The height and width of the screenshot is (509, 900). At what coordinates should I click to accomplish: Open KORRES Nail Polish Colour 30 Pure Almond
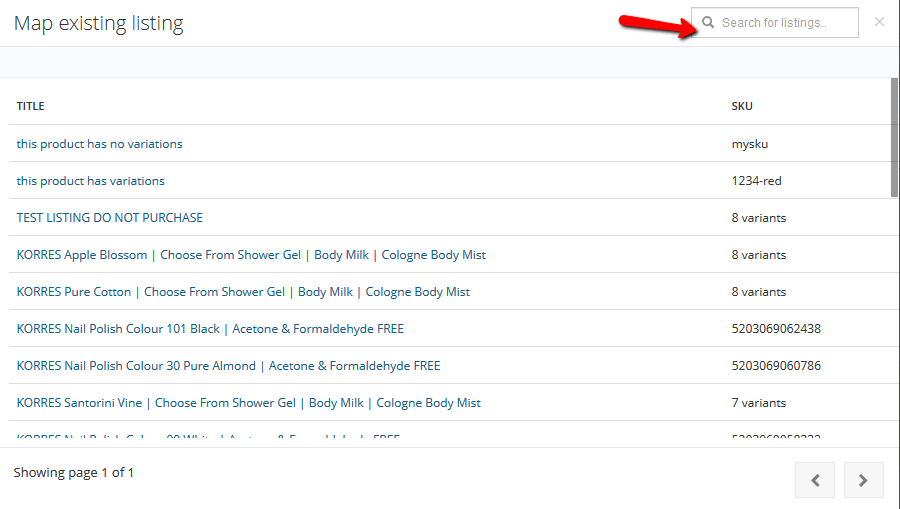pos(228,366)
